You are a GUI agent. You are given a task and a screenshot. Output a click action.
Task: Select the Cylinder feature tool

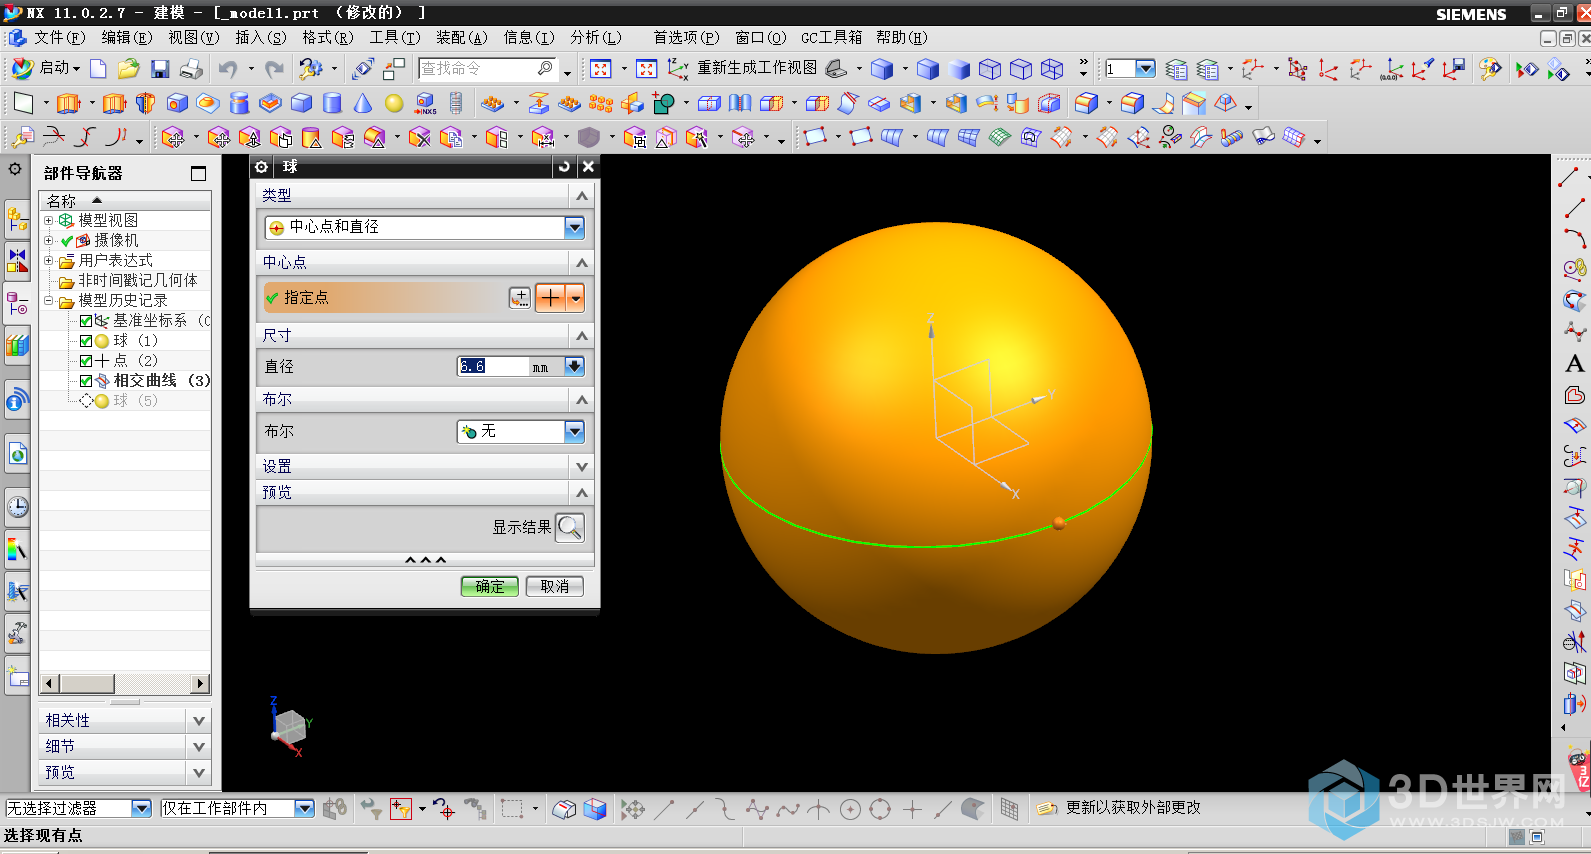coord(332,103)
